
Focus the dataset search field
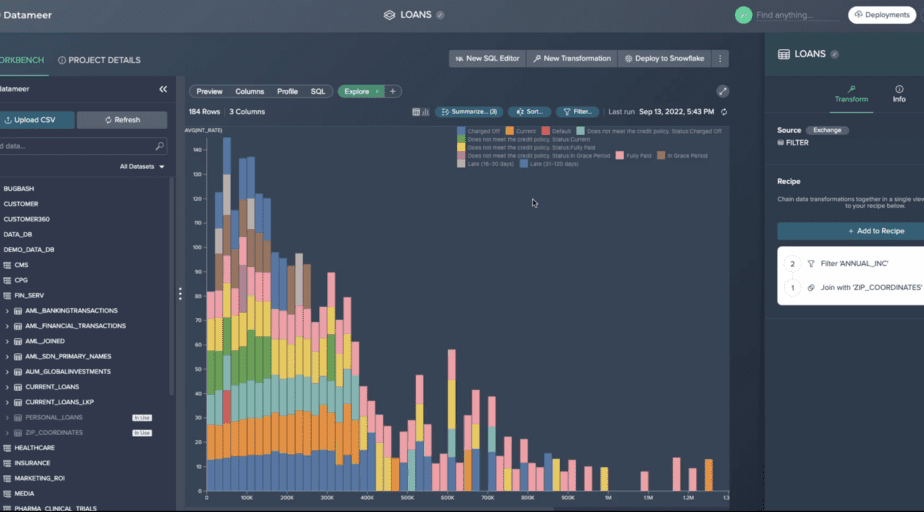[x=82, y=146]
